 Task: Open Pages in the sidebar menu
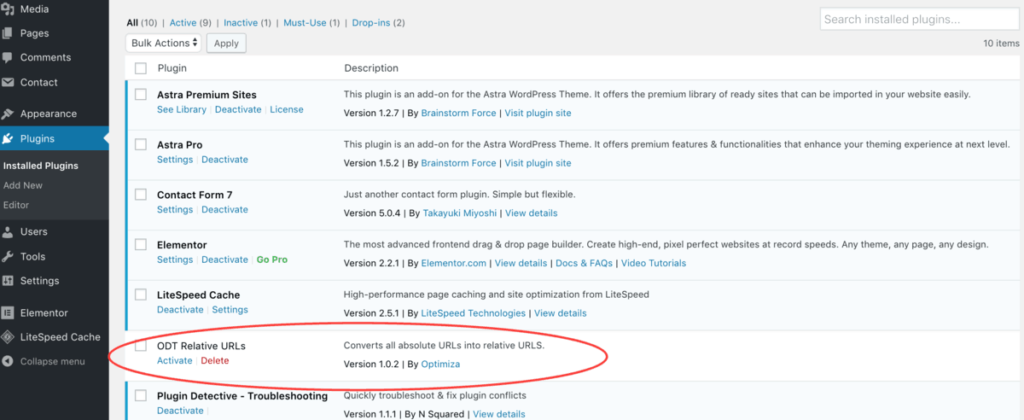pyautogui.click(x=35, y=33)
